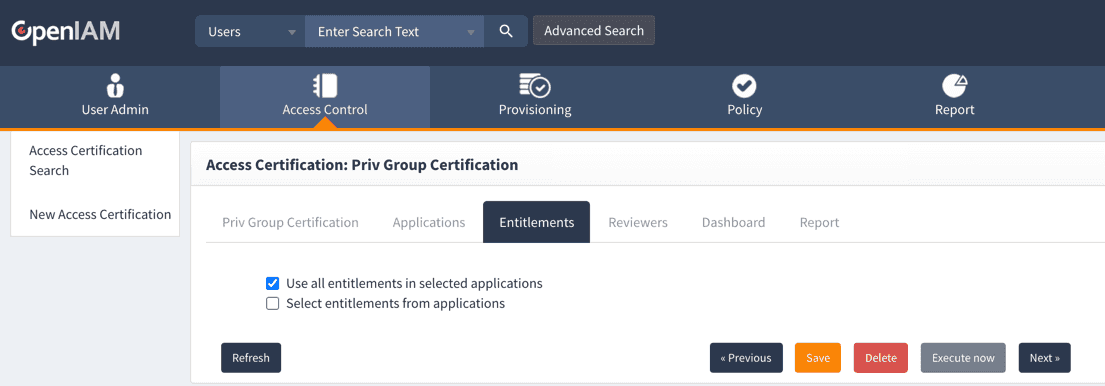Proceed with the Next button
The width and height of the screenshot is (1105, 386).
click(x=1044, y=358)
